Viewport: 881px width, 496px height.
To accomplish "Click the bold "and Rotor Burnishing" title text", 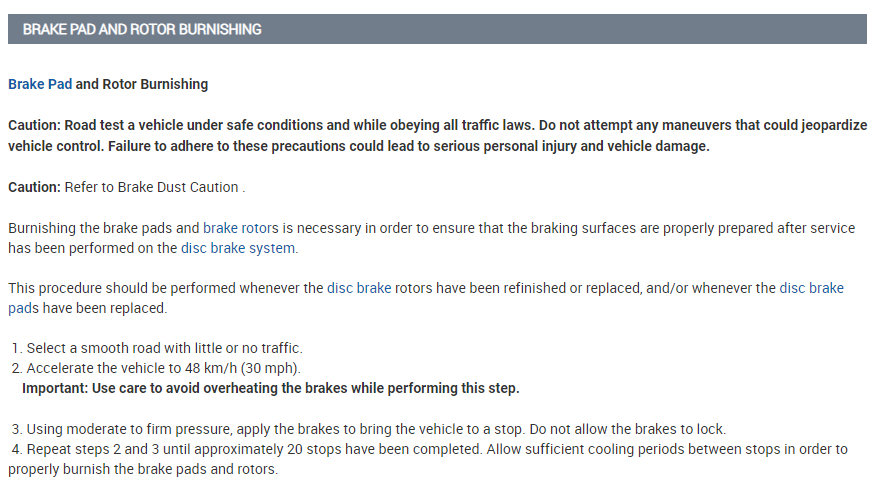I will (x=142, y=84).
